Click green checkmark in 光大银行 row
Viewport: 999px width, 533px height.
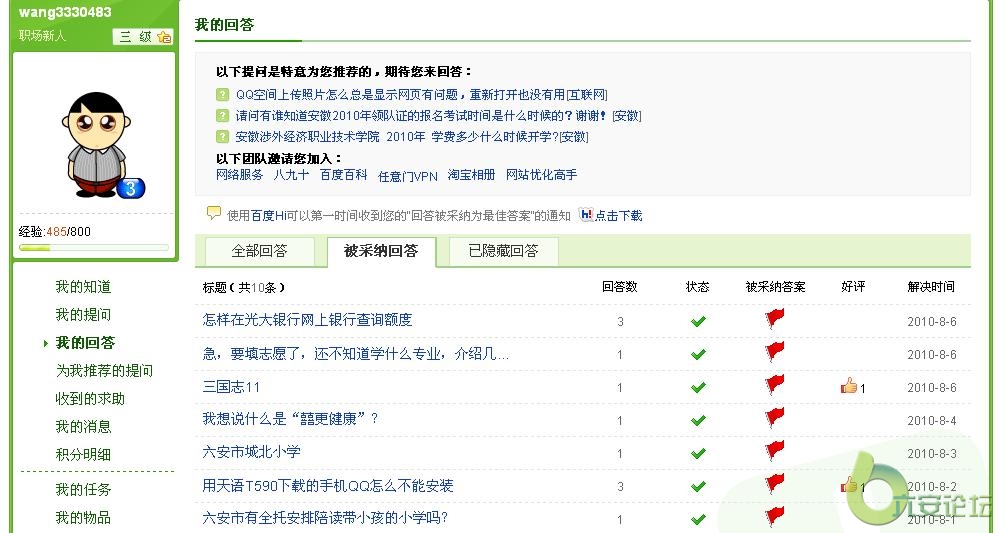[x=698, y=321]
